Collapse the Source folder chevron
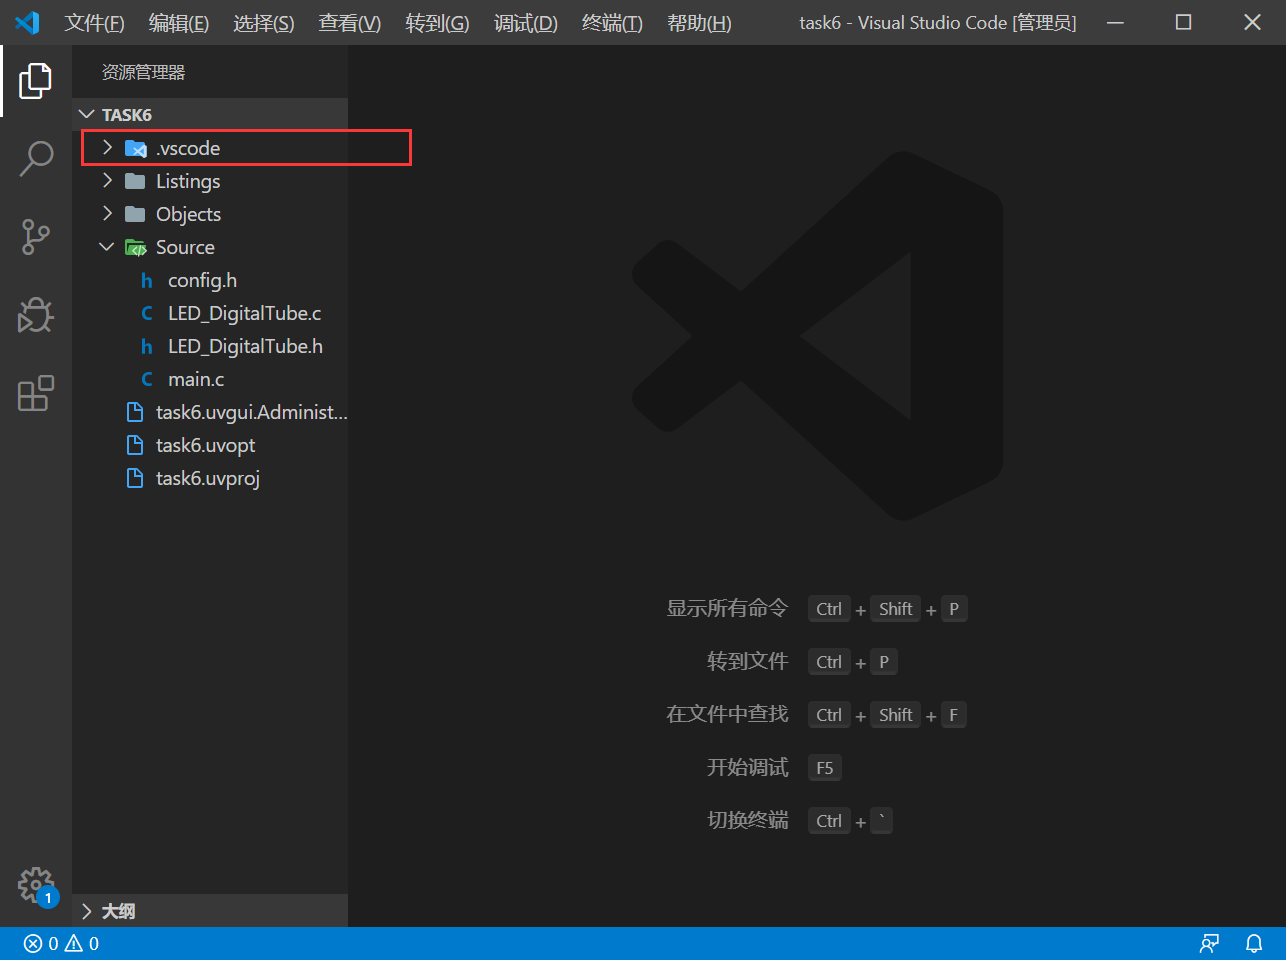 point(107,247)
